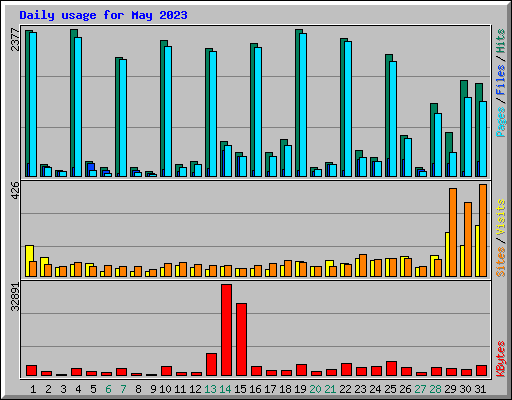Click the Pages legend label
Screen dimensions: 512x400
500,122
